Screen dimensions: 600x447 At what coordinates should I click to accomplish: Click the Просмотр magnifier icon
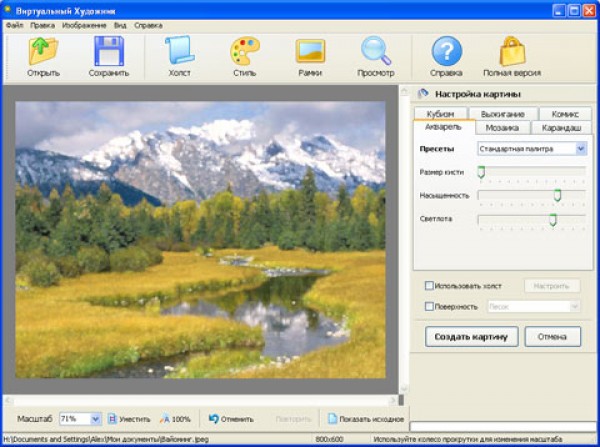376,51
